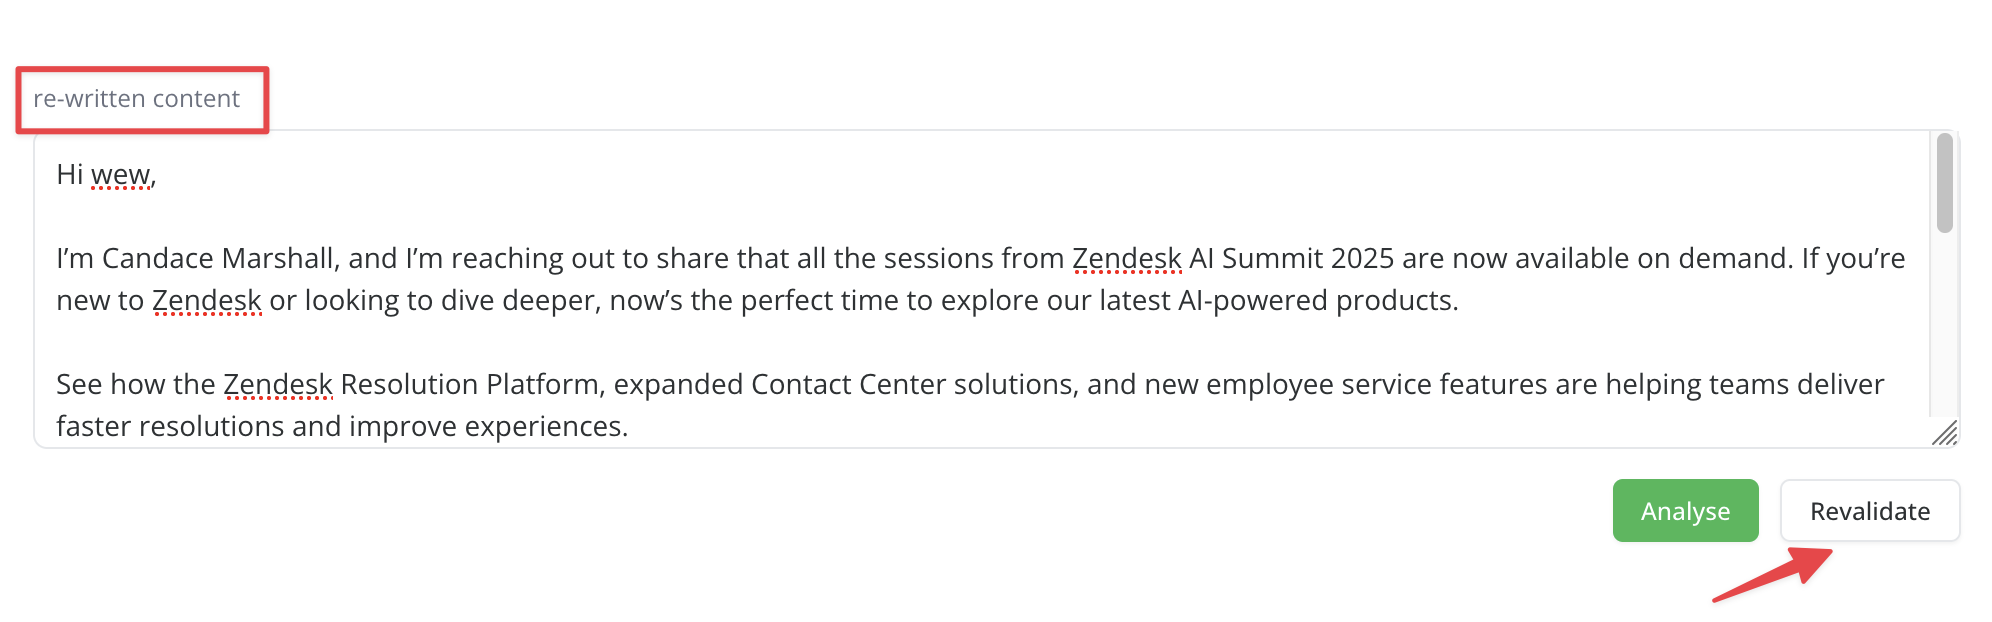Click the Revalidate button
The width and height of the screenshot is (1992, 622).
point(1869,511)
